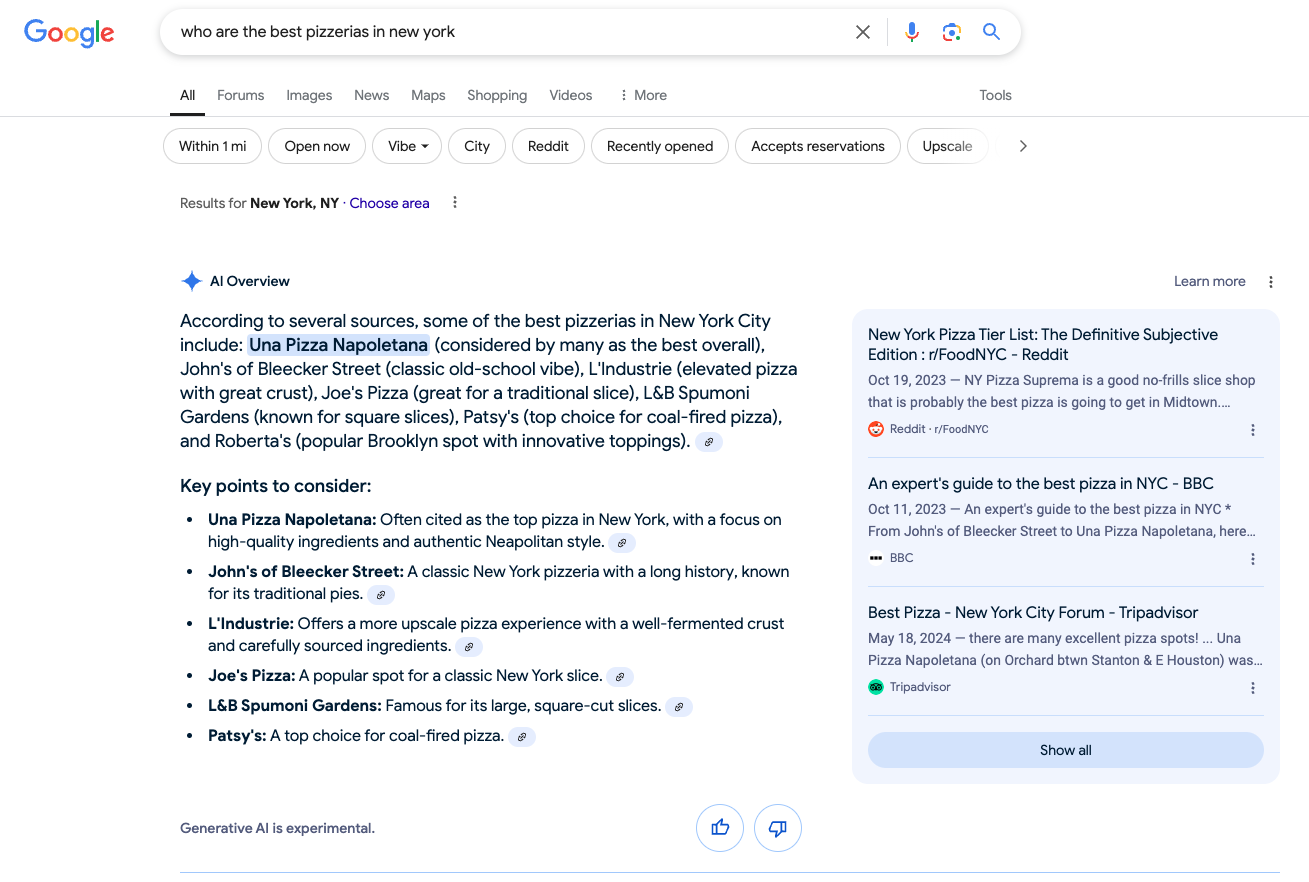Viewport: 1309px width, 882px height.
Task: Open options menu for Tripadvisor source card
Action: tap(1253, 688)
